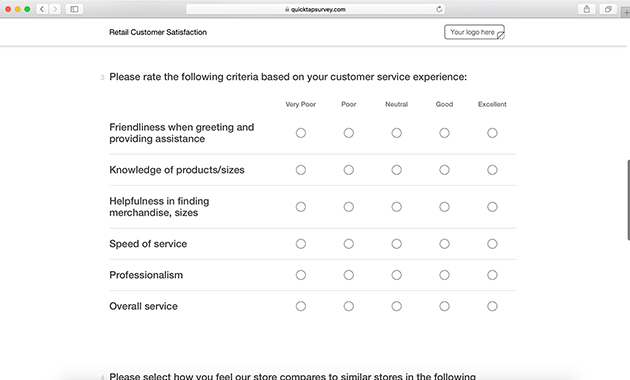Click the Retail Customer Satisfaction title

158,32
